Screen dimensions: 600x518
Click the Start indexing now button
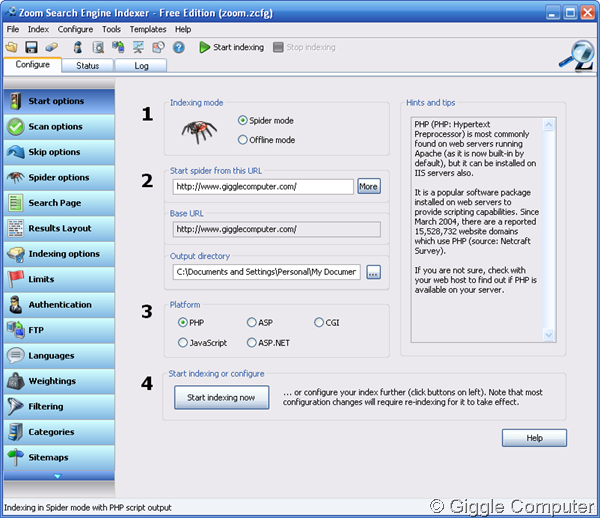click(222, 397)
